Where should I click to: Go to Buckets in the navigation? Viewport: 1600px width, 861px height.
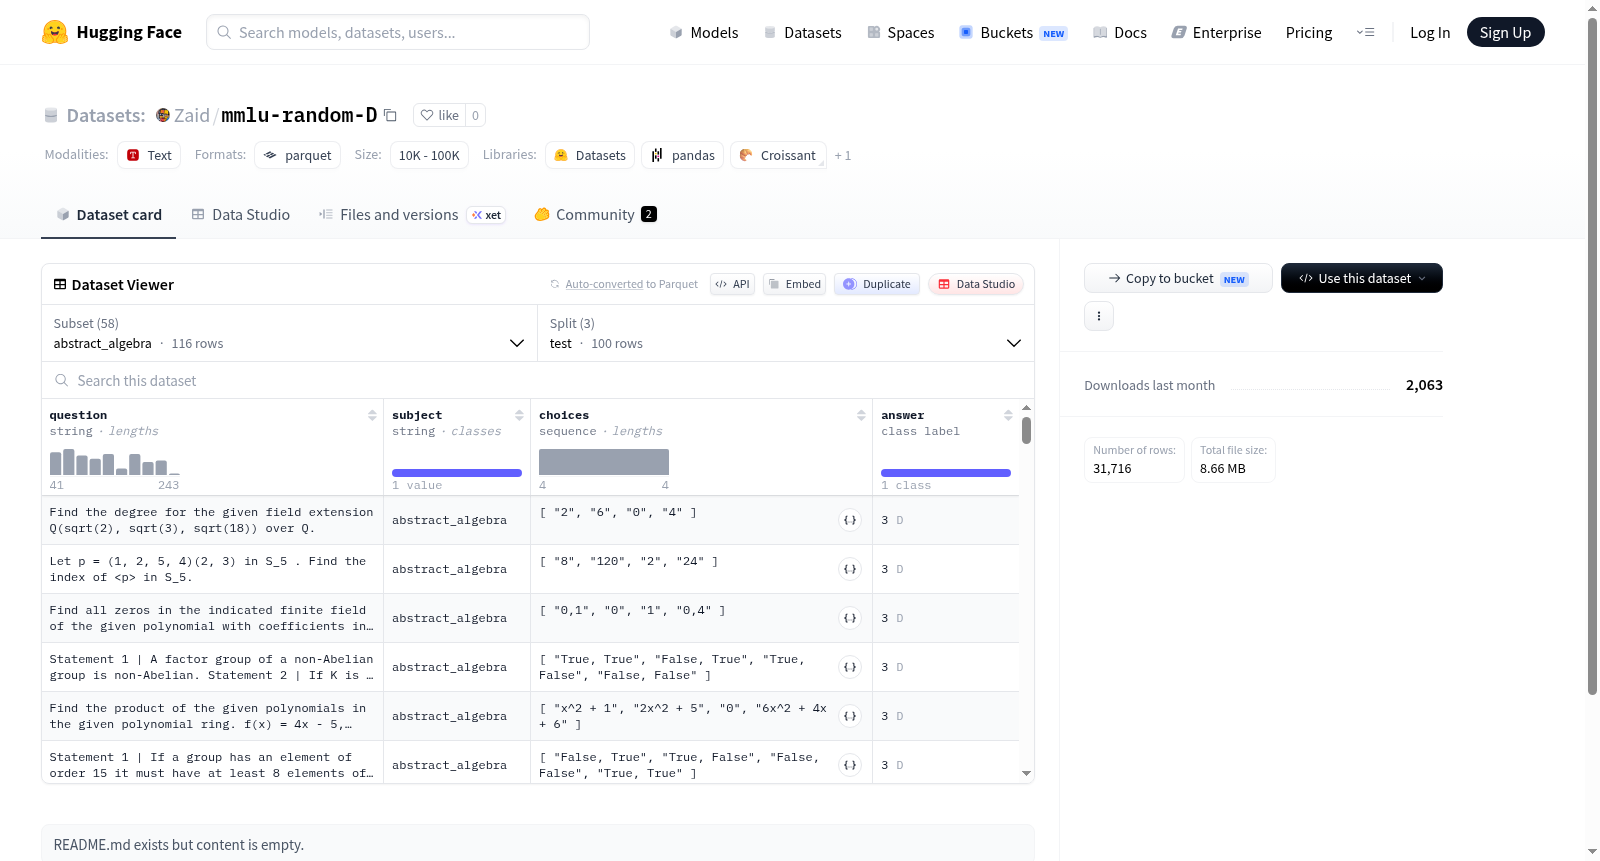[1013, 32]
